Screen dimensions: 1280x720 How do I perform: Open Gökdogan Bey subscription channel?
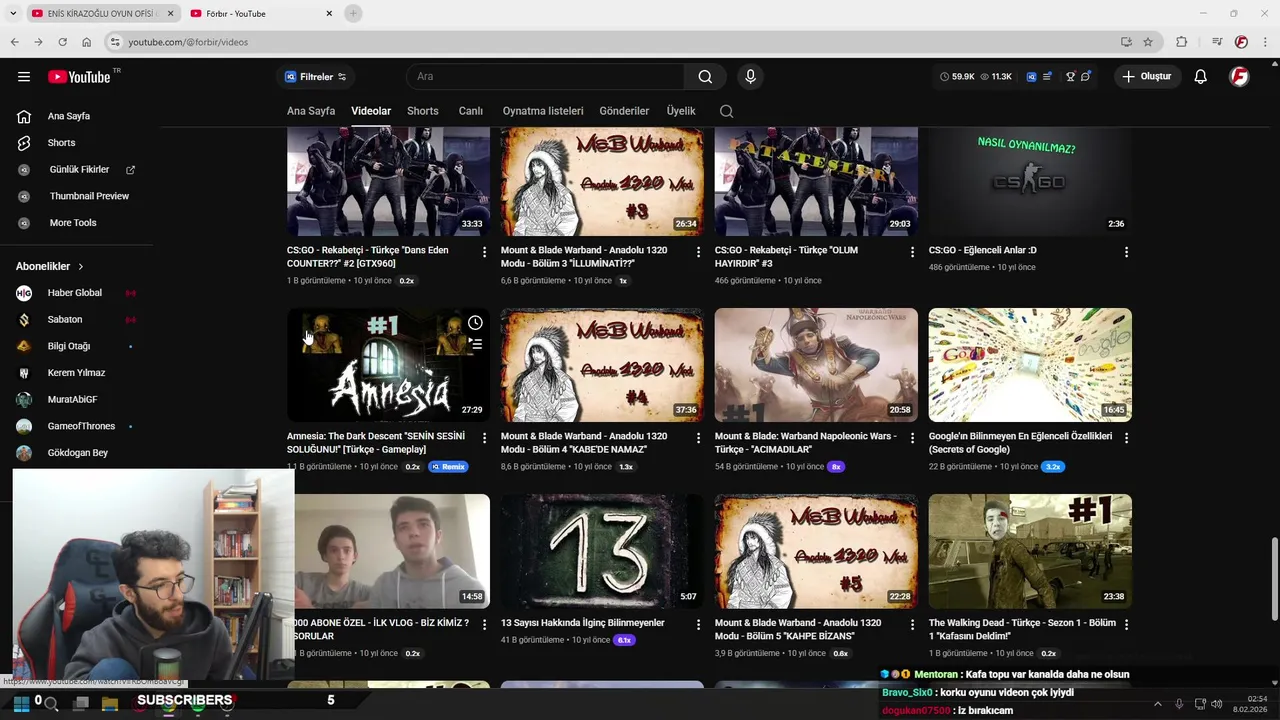(x=78, y=453)
